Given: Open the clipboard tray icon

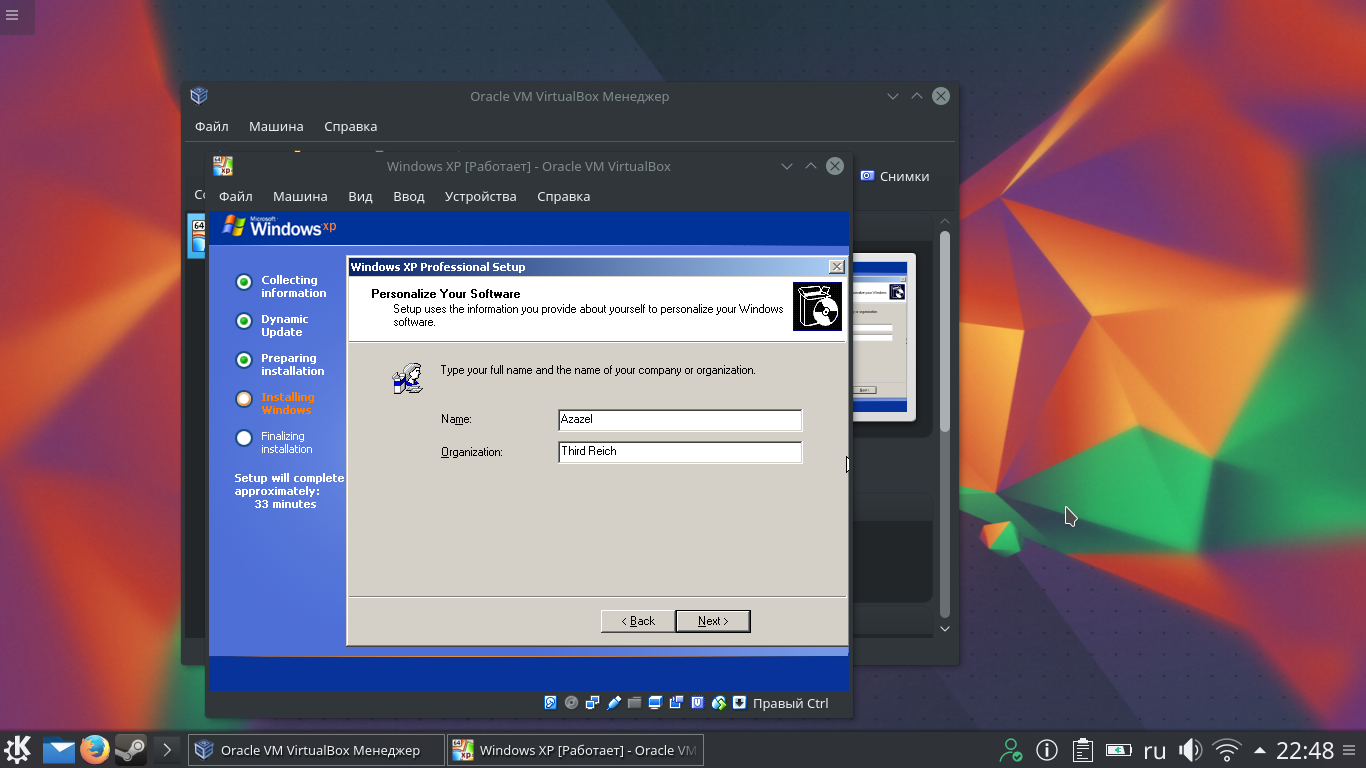Looking at the screenshot, I should pos(1081,749).
